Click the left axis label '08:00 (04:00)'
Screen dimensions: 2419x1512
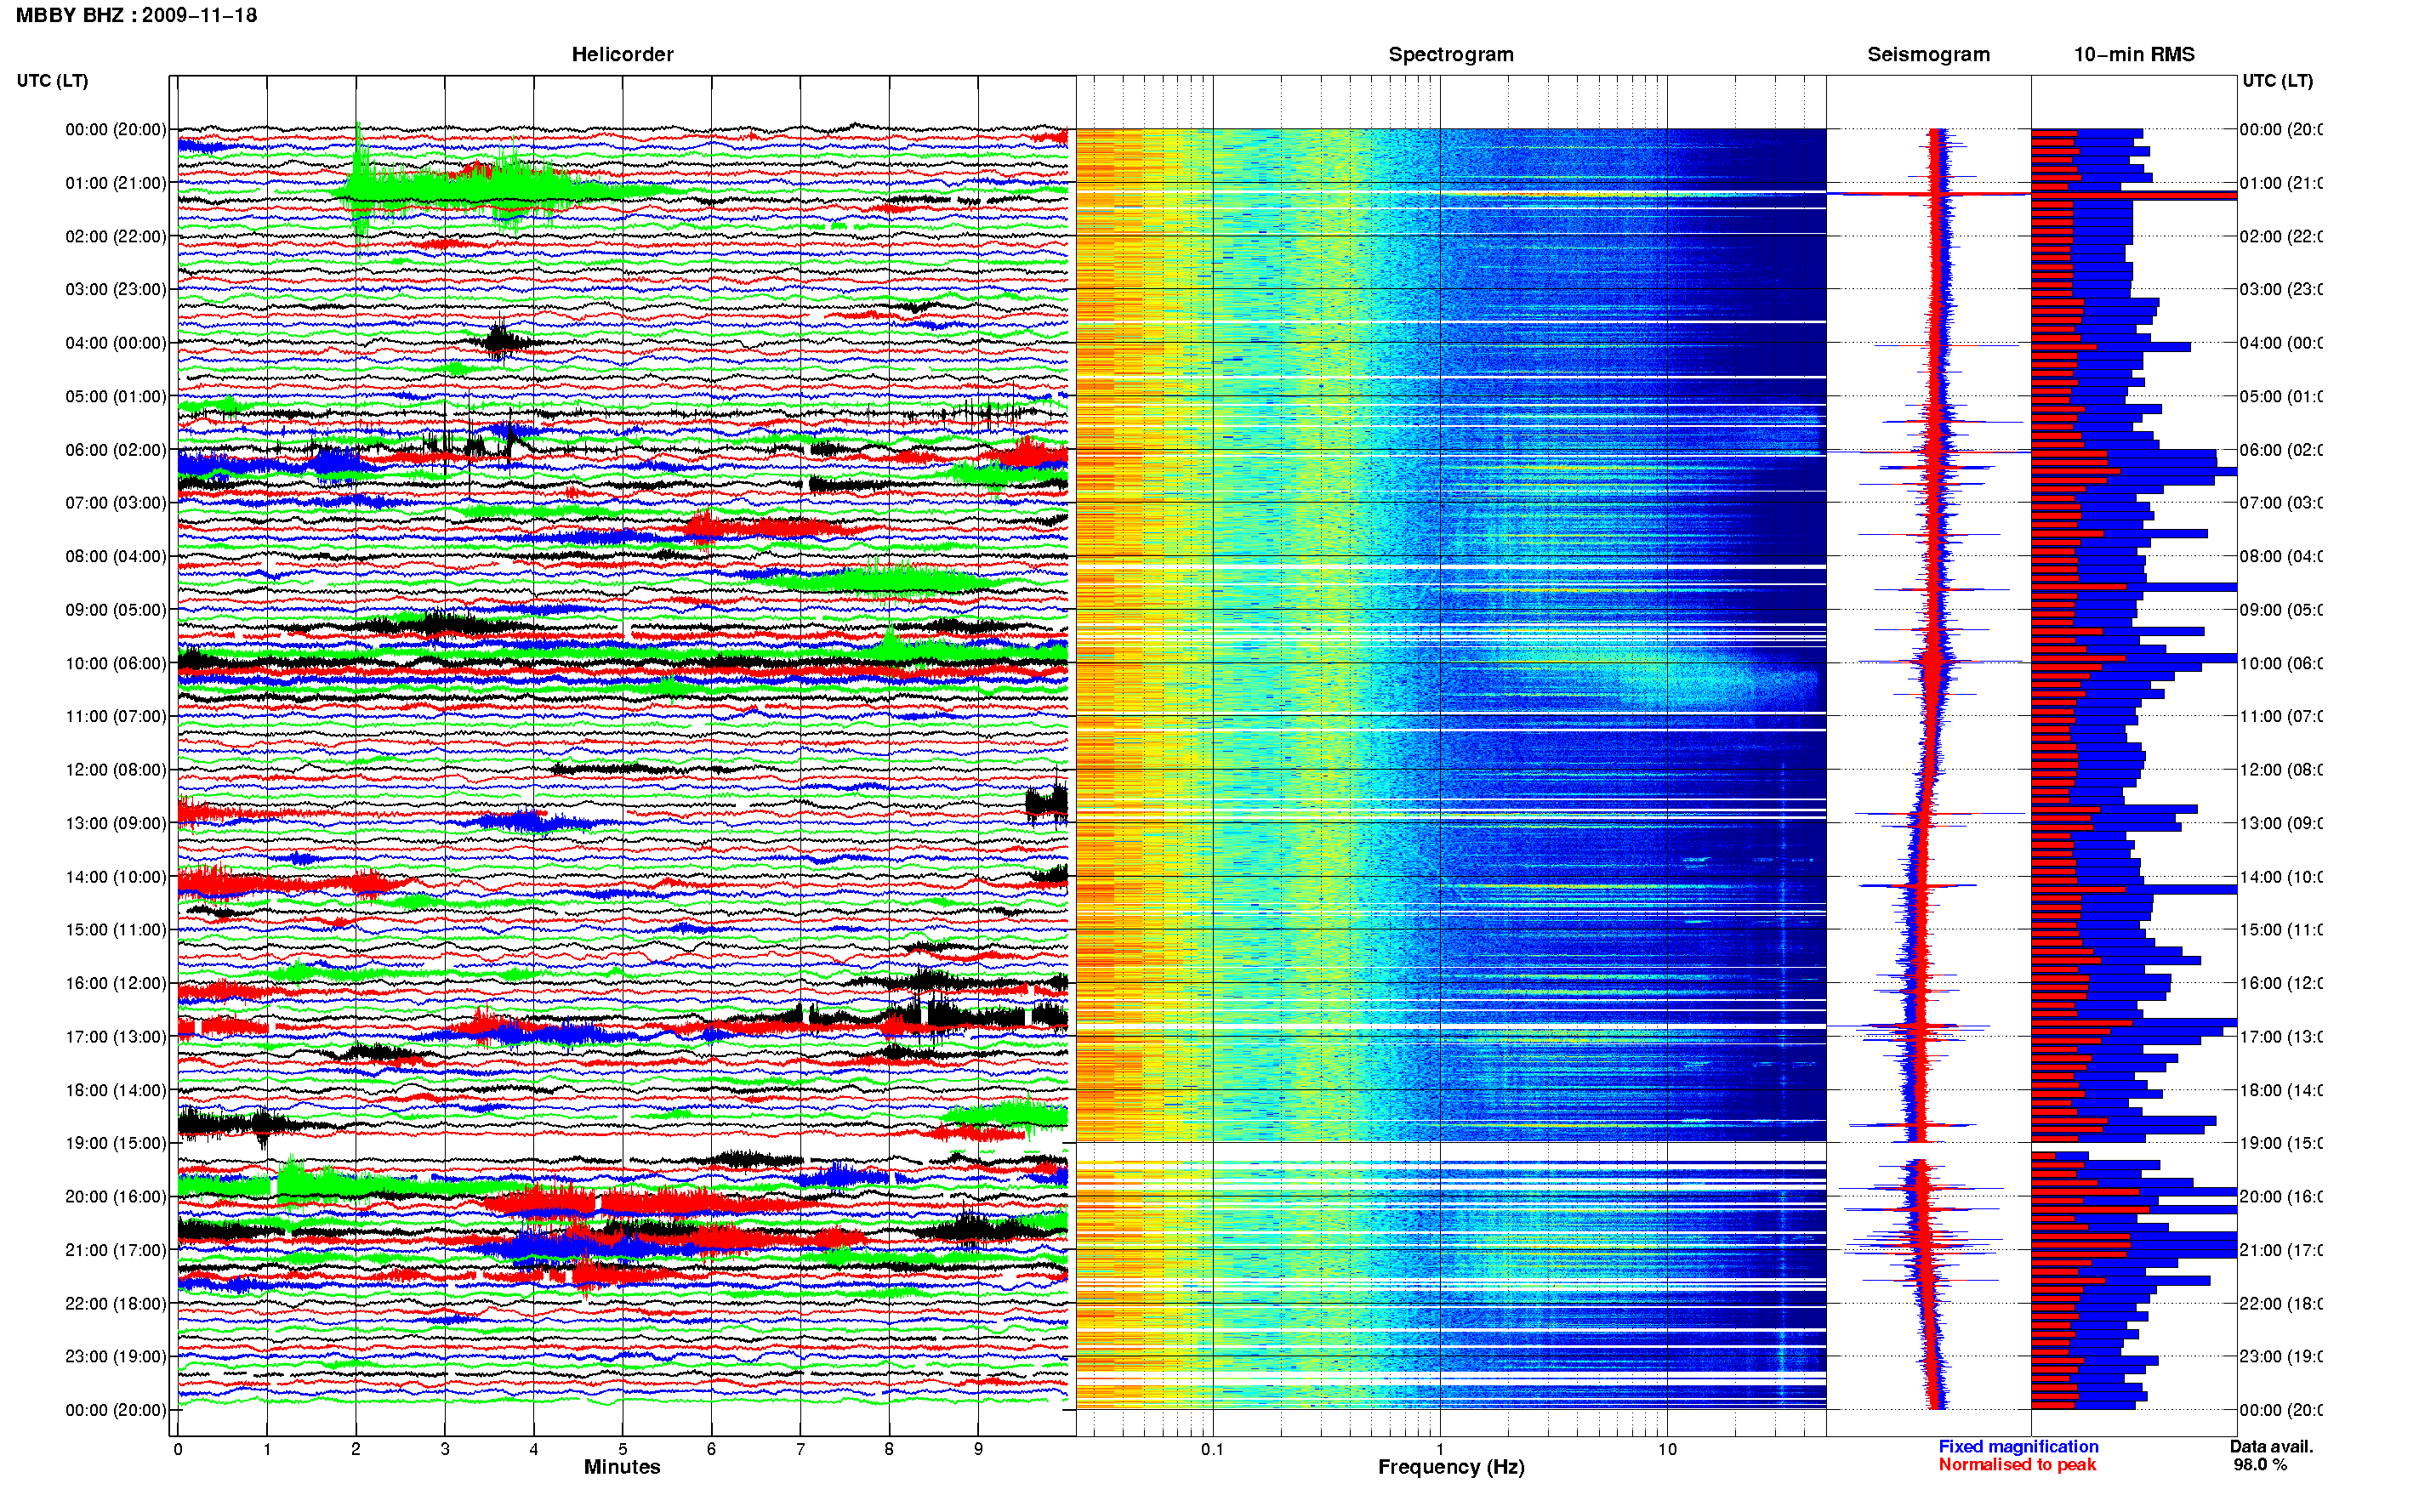point(116,556)
